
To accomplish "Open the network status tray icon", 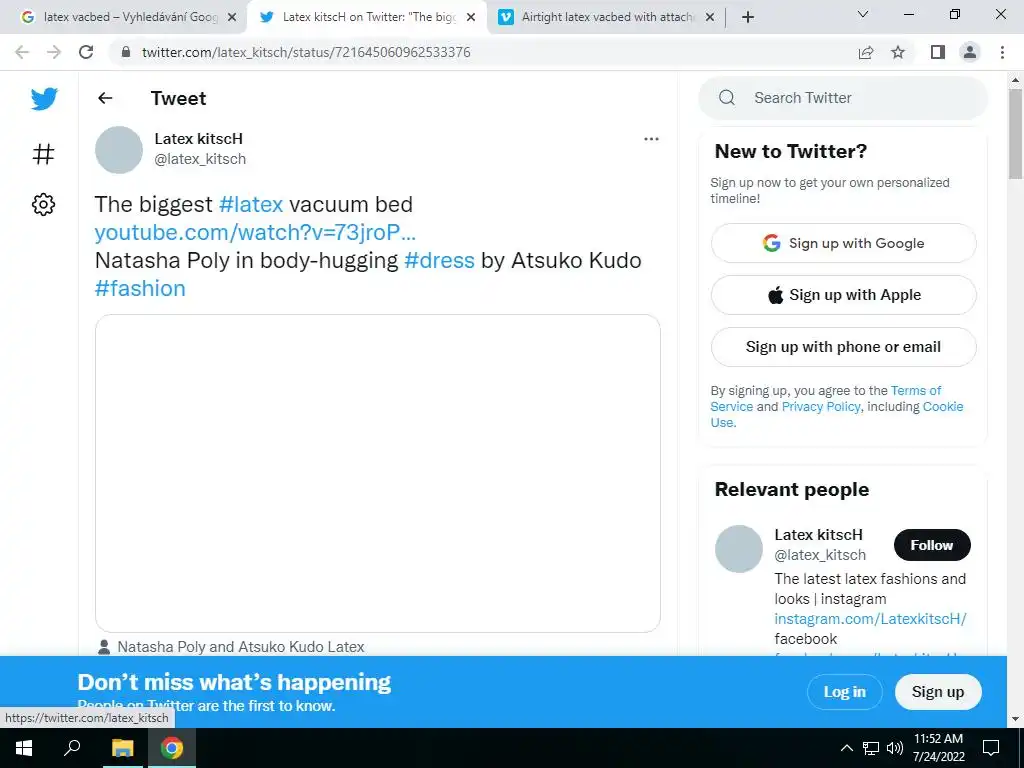I will (x=871, y=748).
